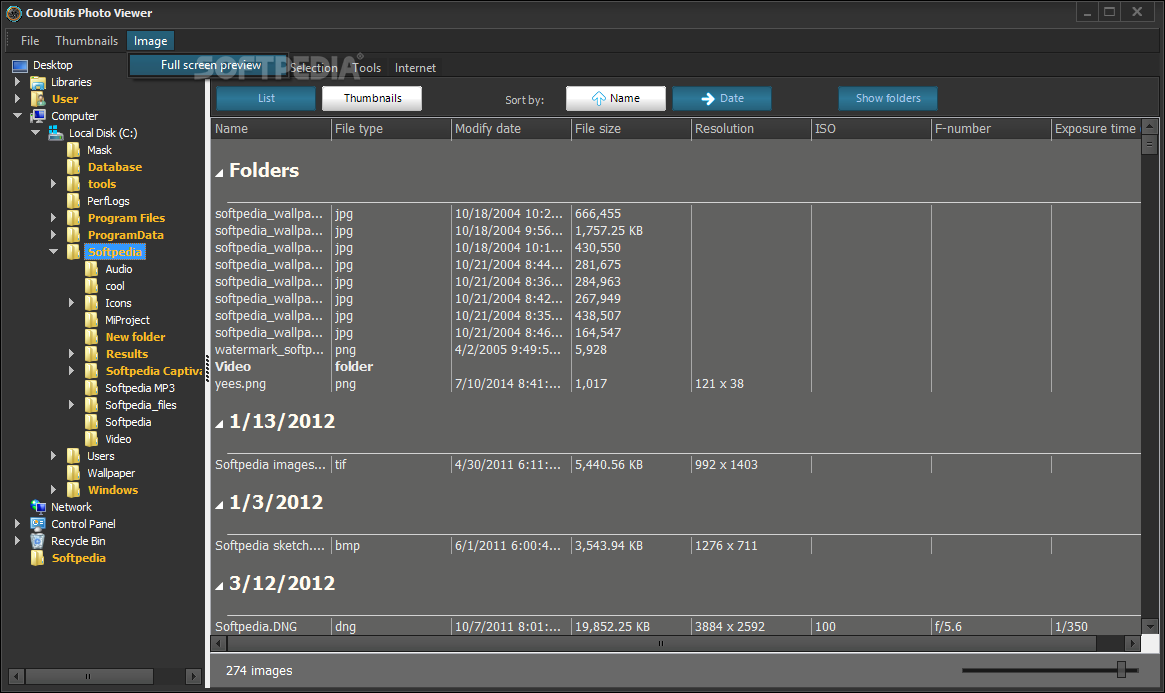Click the Wallpaper folder icon
Viewport: 1165px width, 693px height.
[74, 473]
